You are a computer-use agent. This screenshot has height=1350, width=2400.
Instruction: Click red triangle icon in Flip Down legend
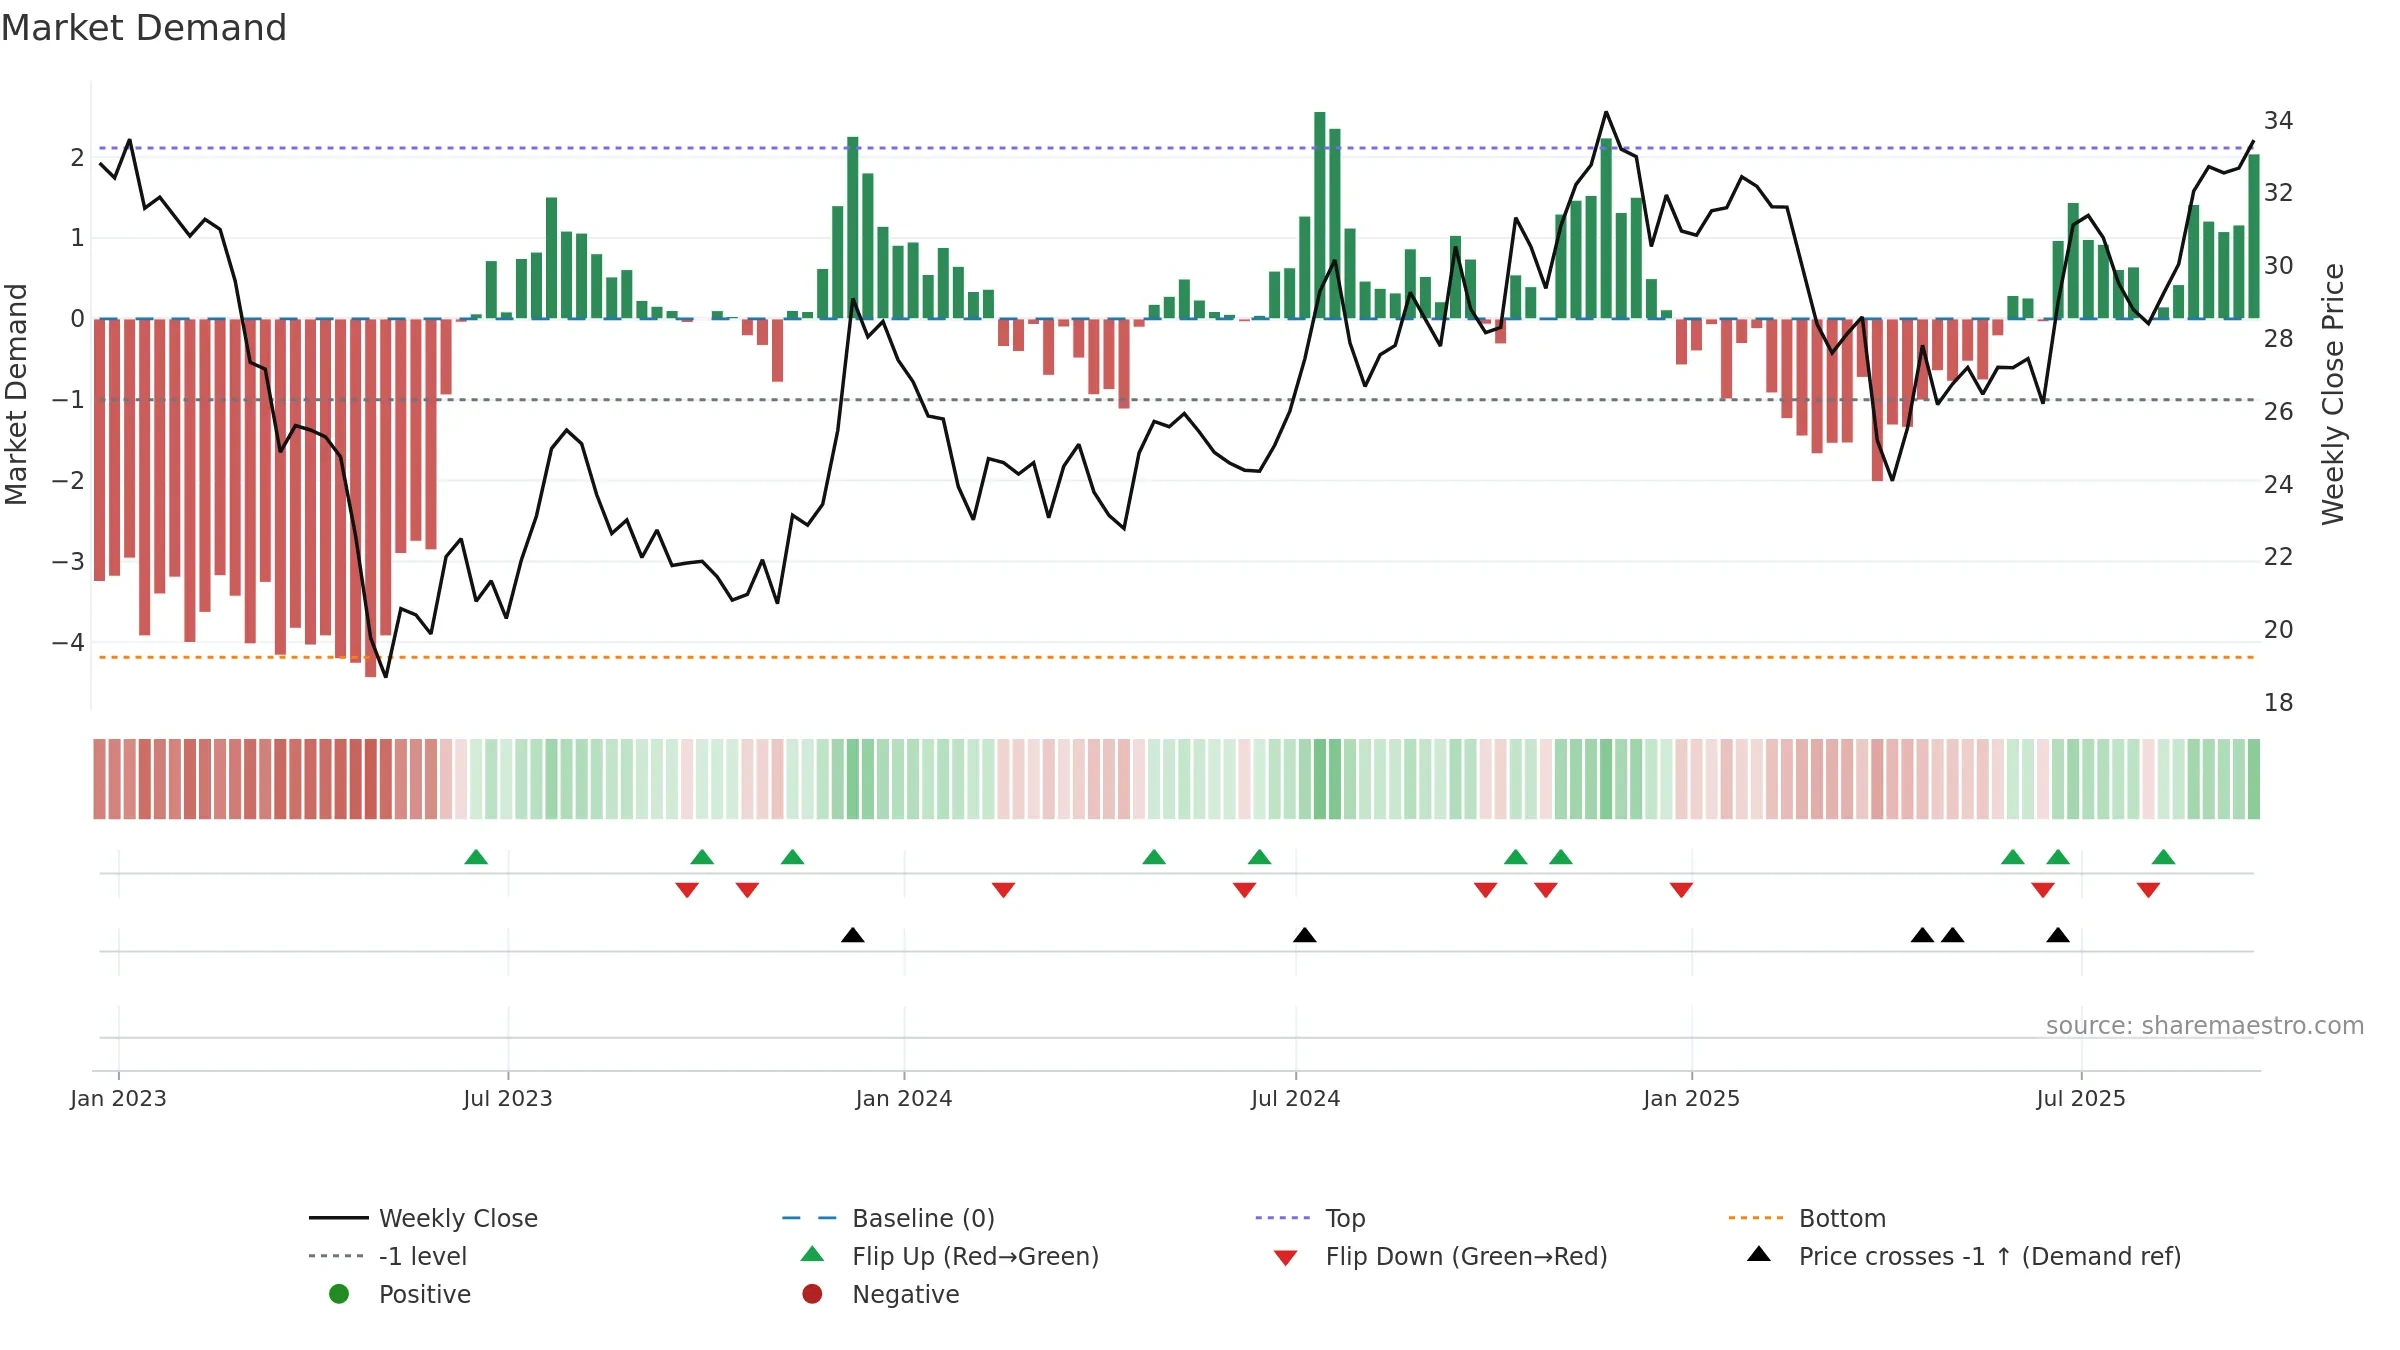click(1286, 1258)
